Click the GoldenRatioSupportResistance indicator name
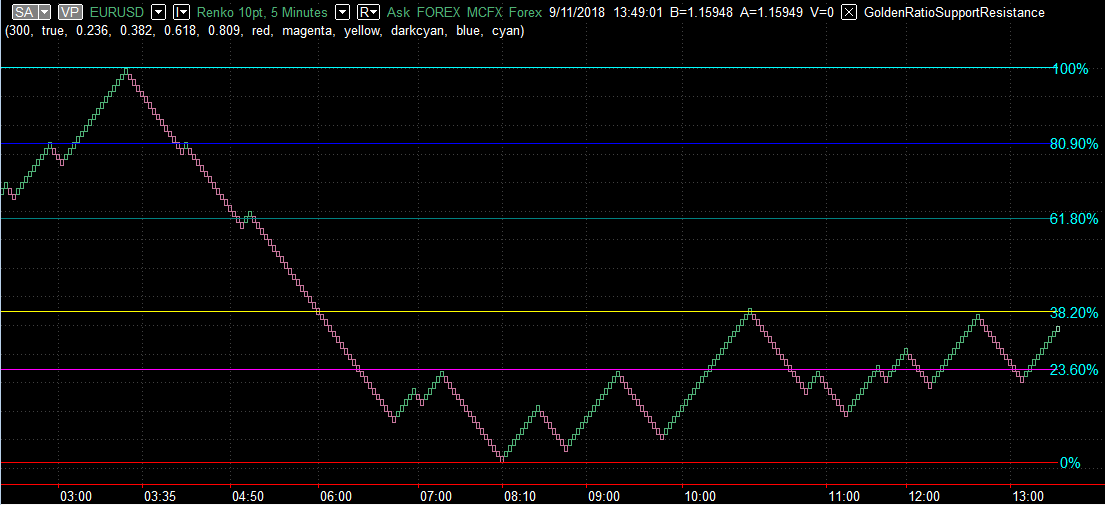The image size is (1105, 505). click(x=954, y=13)
